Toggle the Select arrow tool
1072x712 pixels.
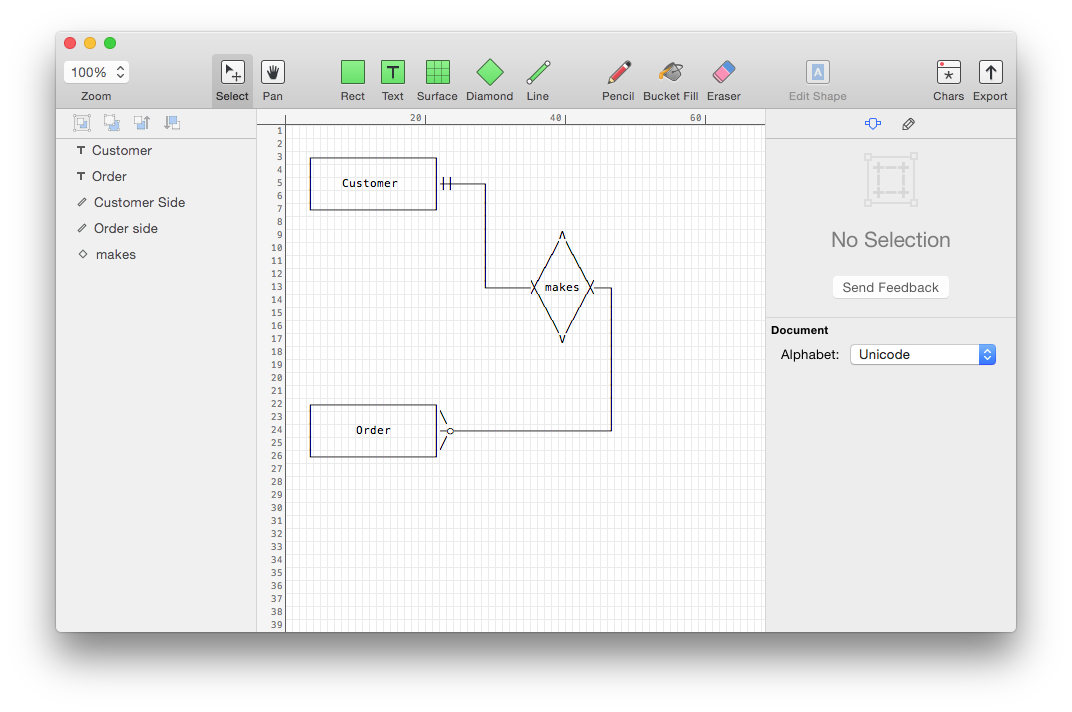[232, 73]
